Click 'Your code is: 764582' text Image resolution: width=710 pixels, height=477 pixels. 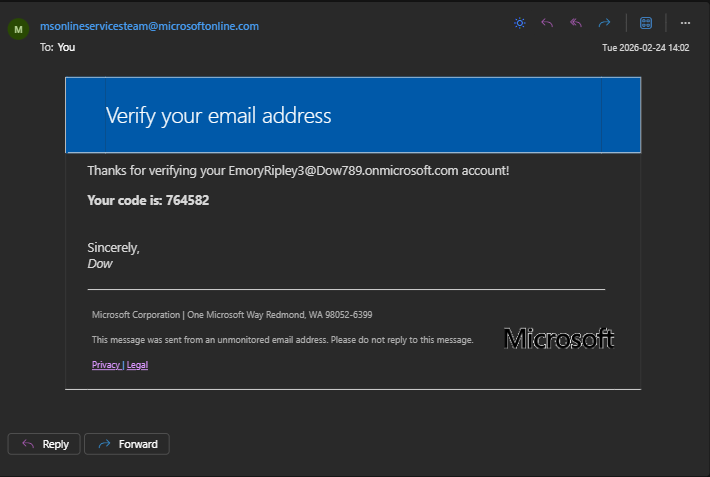coord(148,200)
